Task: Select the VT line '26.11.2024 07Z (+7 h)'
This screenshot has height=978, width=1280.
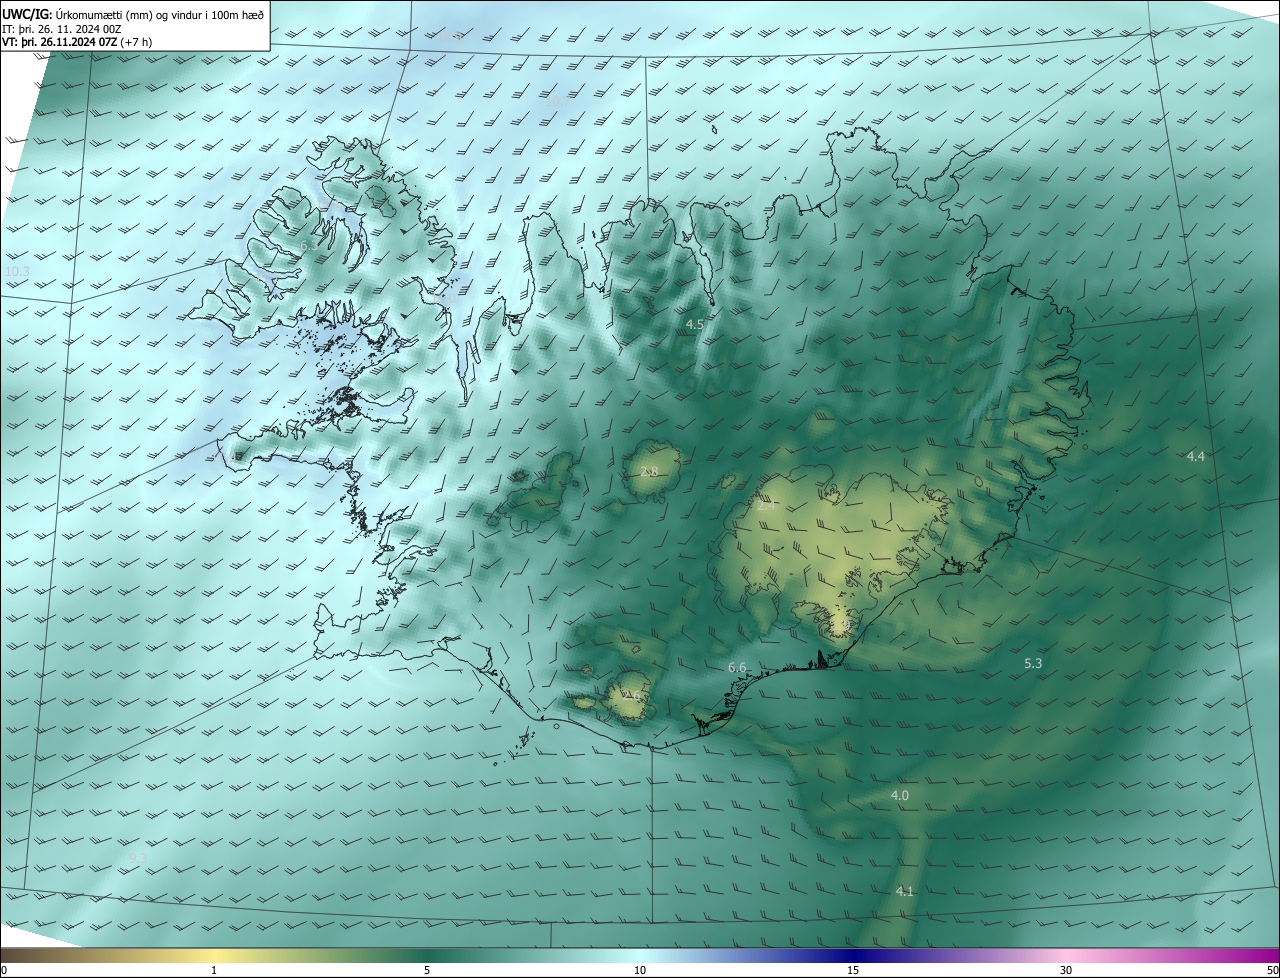Action: [99, 42]
